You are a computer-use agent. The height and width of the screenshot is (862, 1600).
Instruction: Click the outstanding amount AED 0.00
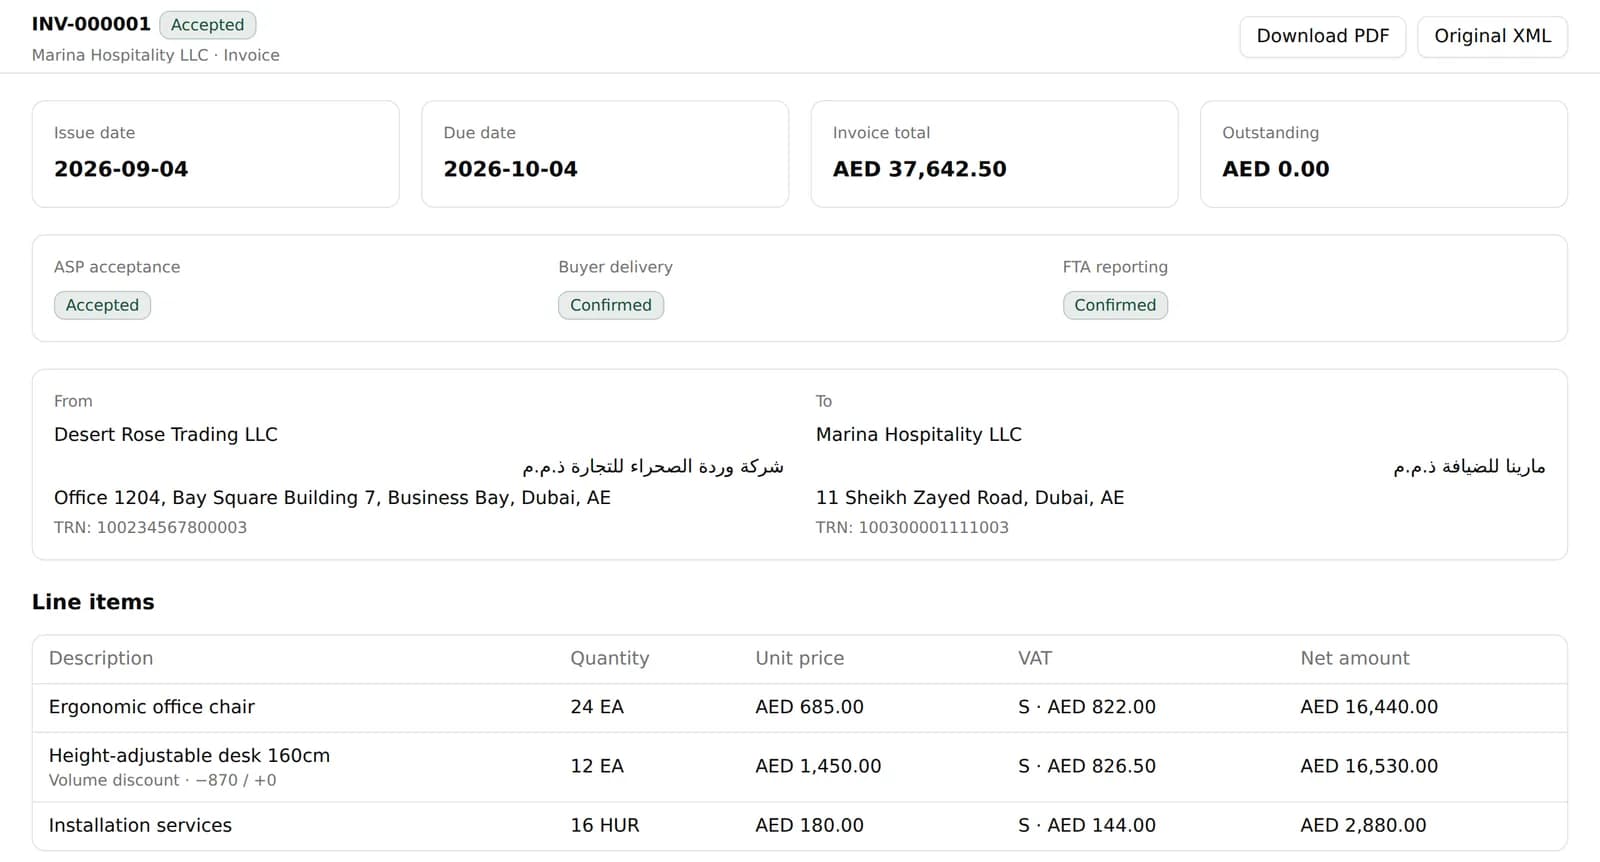tap(1276, 169)
